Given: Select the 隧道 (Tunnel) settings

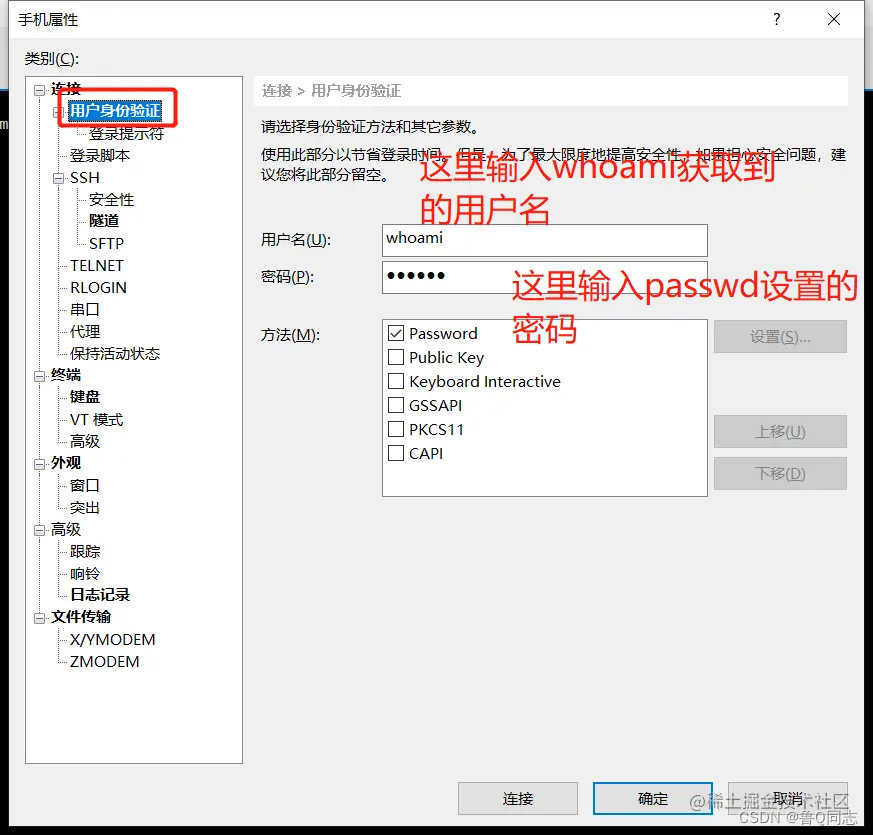Looking at the screenshot, I should (x=104, y=221).
